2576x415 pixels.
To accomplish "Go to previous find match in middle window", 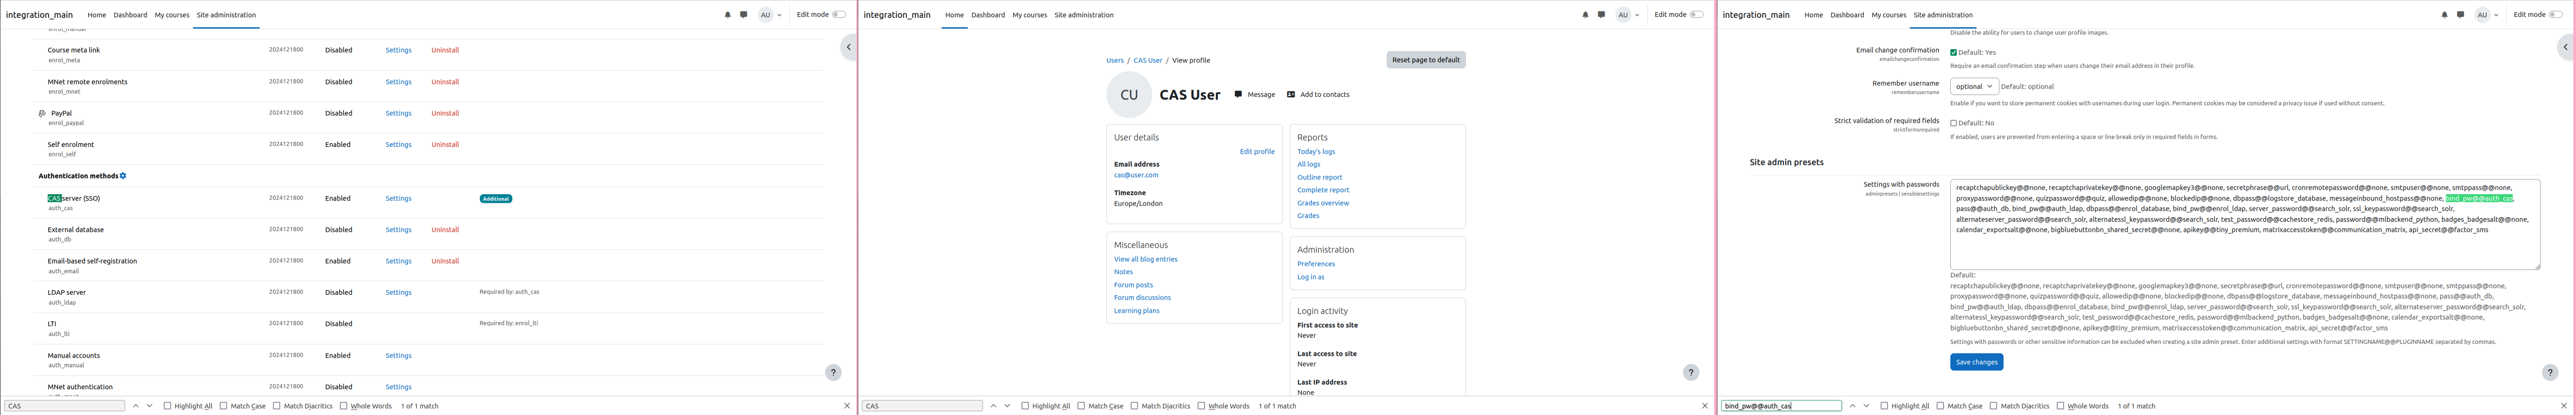I will [994, 406].
